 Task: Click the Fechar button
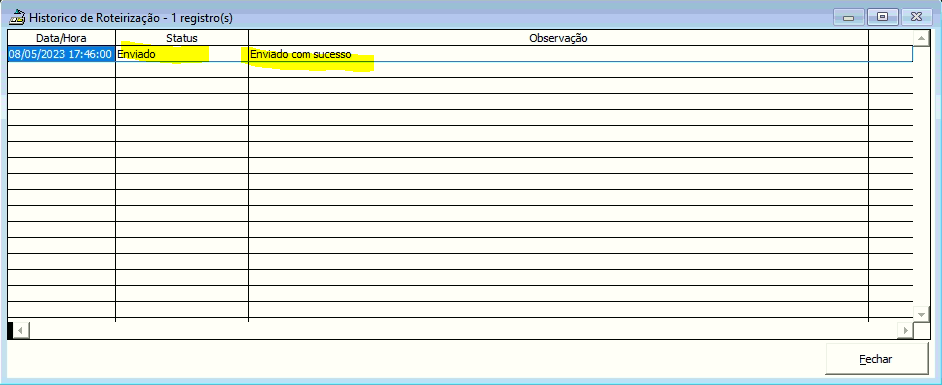click(877, 359)
